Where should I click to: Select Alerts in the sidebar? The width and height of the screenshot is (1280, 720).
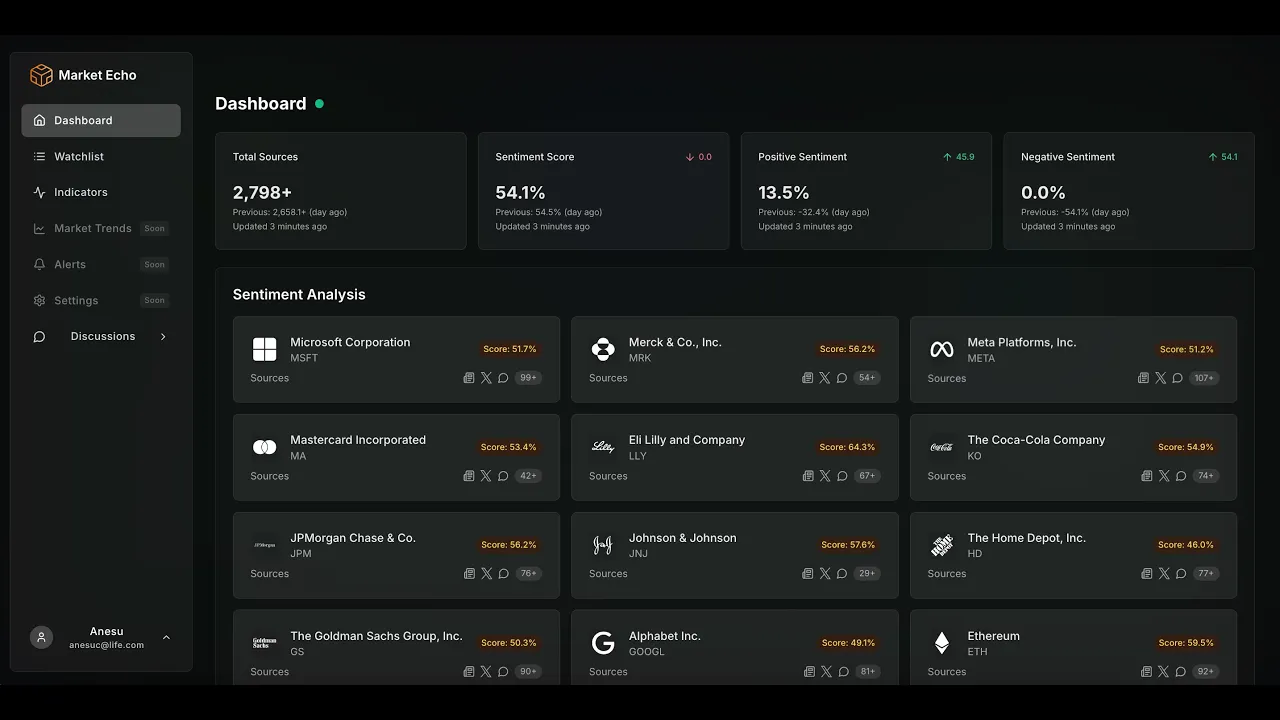(x=101, y=264)
